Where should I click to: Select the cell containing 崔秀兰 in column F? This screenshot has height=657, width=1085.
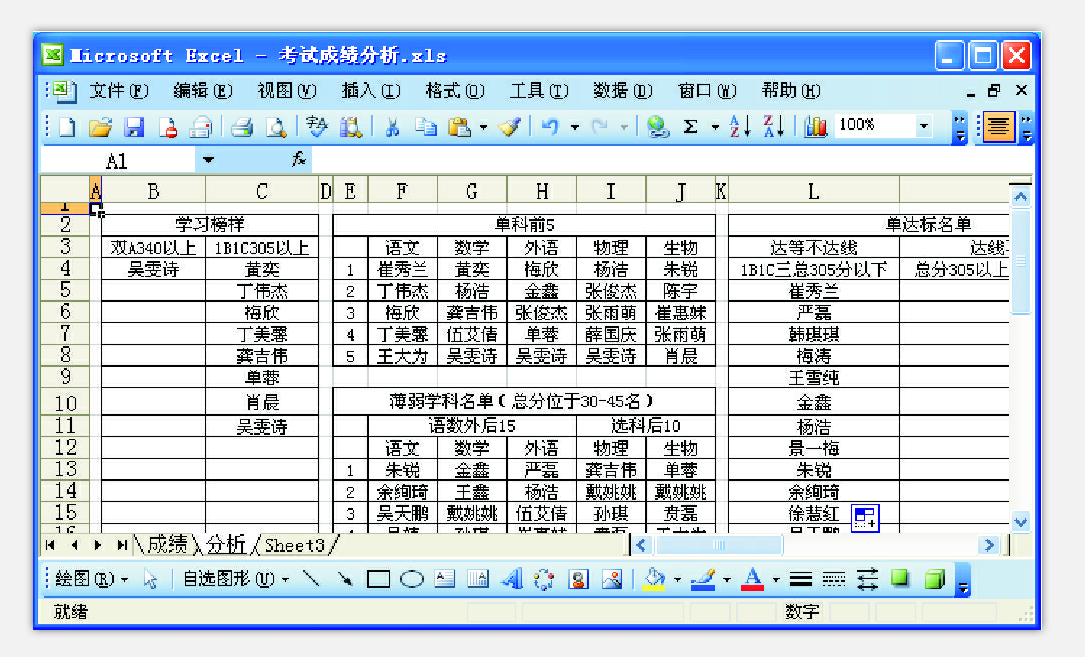coord(402,270)
